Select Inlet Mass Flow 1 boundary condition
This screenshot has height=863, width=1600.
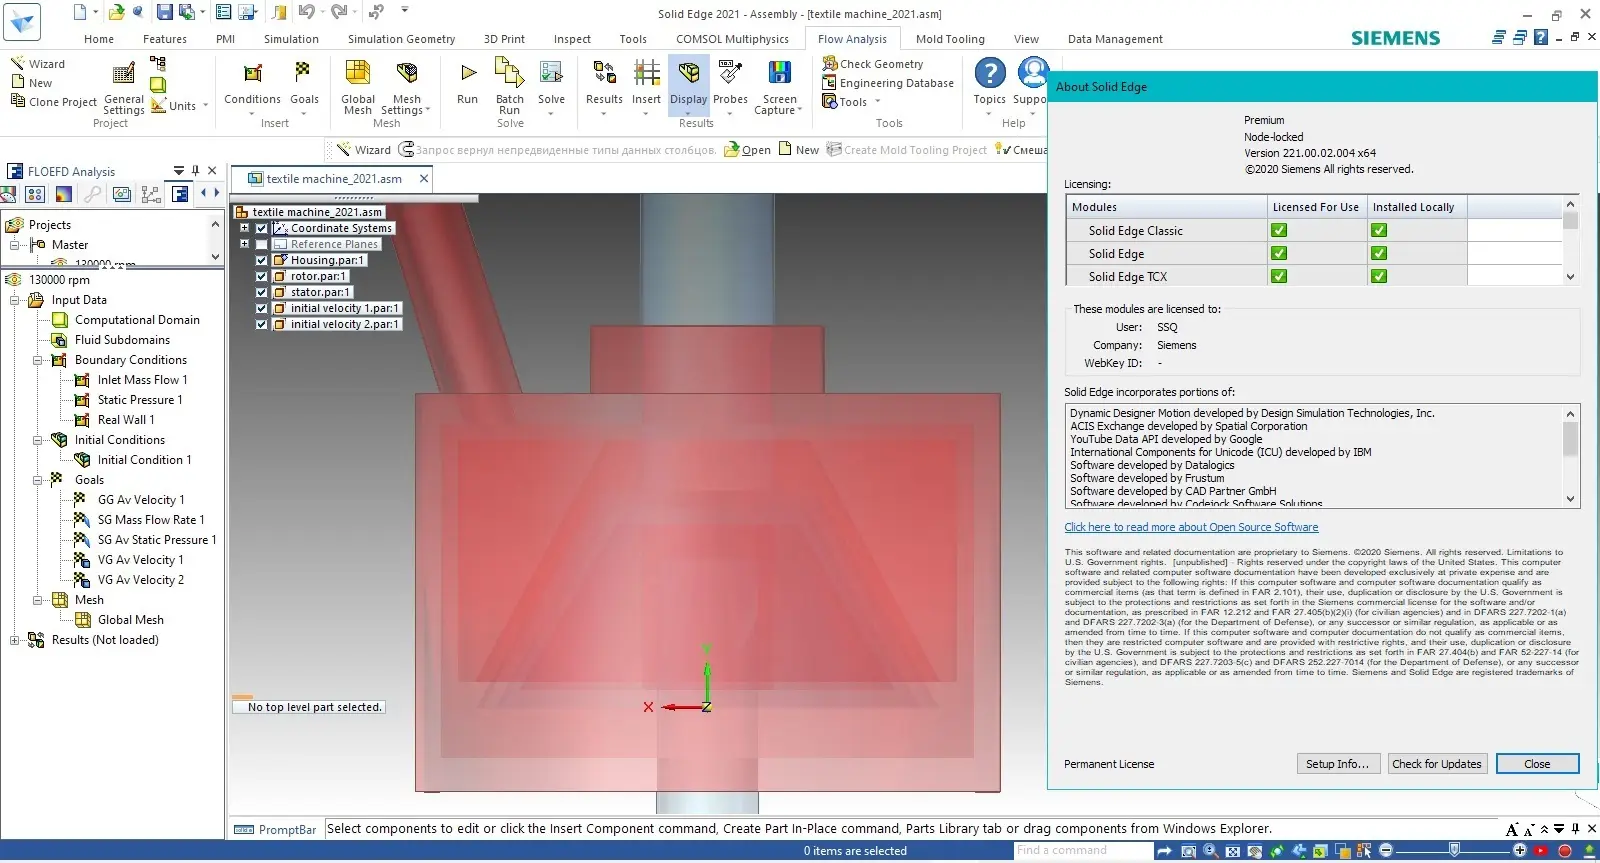click(142, 380)
